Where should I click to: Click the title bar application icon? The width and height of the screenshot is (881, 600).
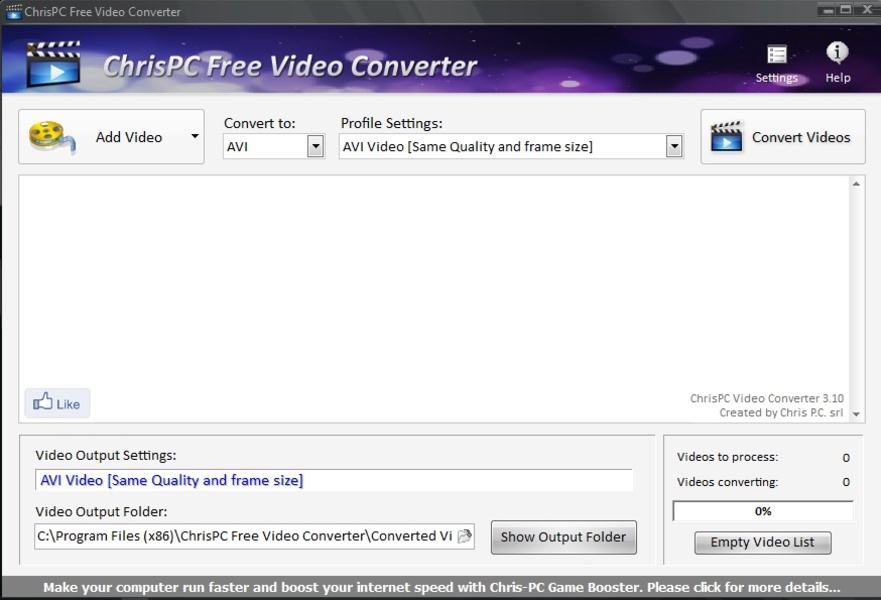(13, 11)
